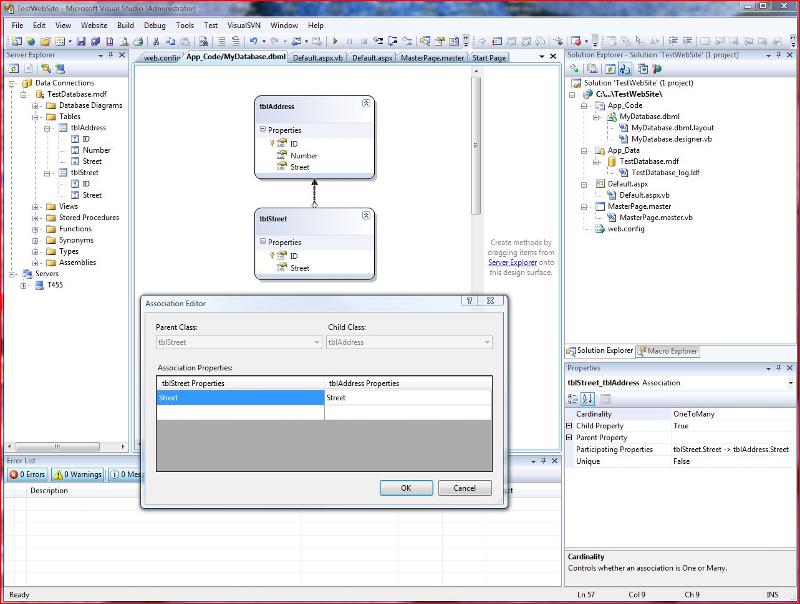Click Copy Web Site icon in Solution Explorer
Screen dimensions: 800x604
point(643,68)
